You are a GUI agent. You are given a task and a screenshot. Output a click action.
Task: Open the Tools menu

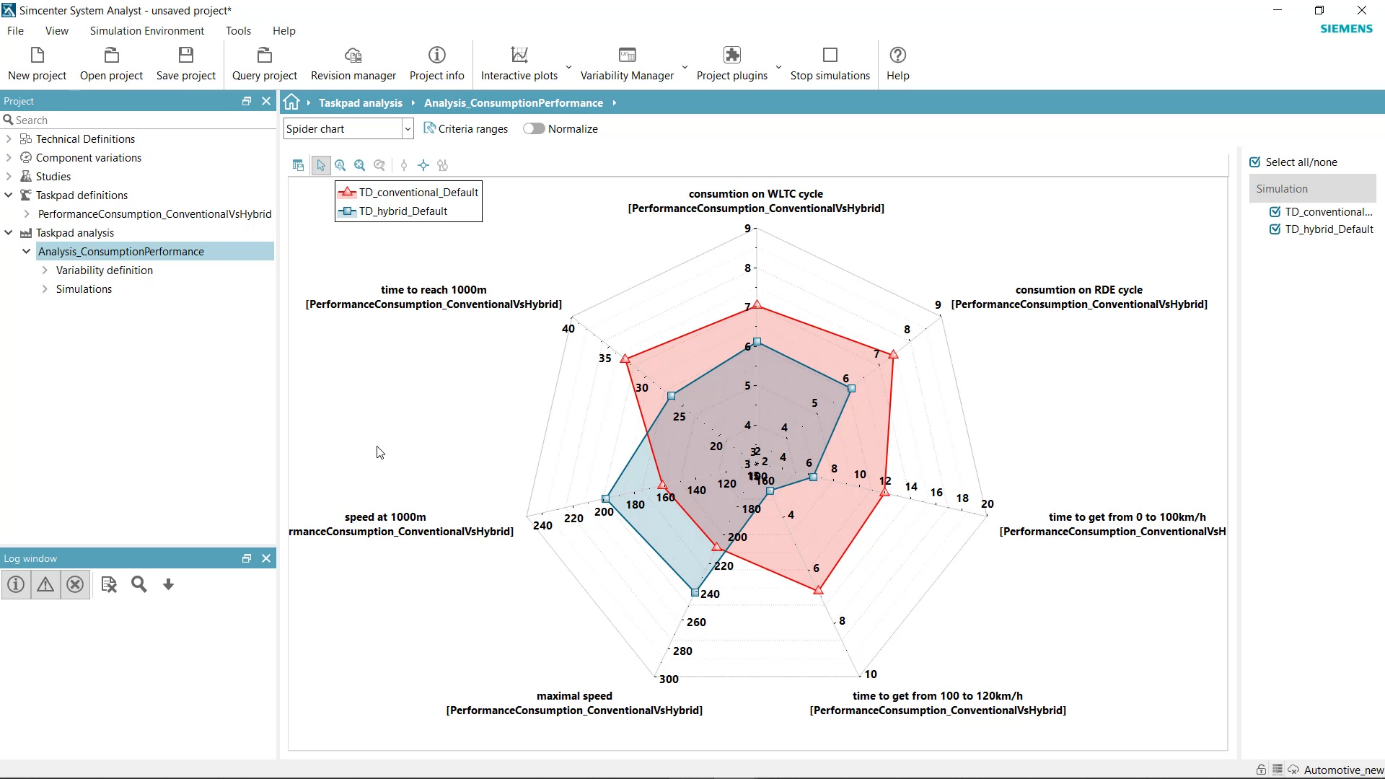pyautogui.click(x=238, y=31)
